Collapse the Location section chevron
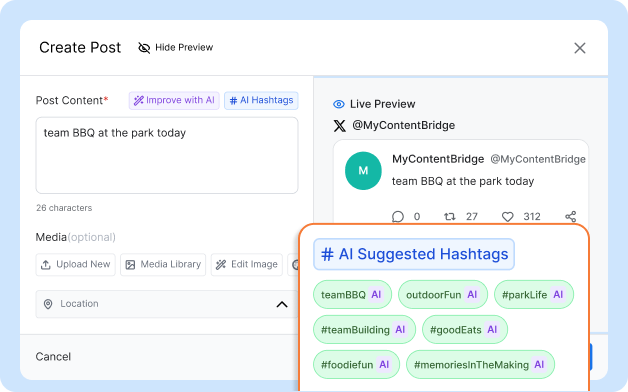This screenshot has height=392, width=628. point(282,304)
